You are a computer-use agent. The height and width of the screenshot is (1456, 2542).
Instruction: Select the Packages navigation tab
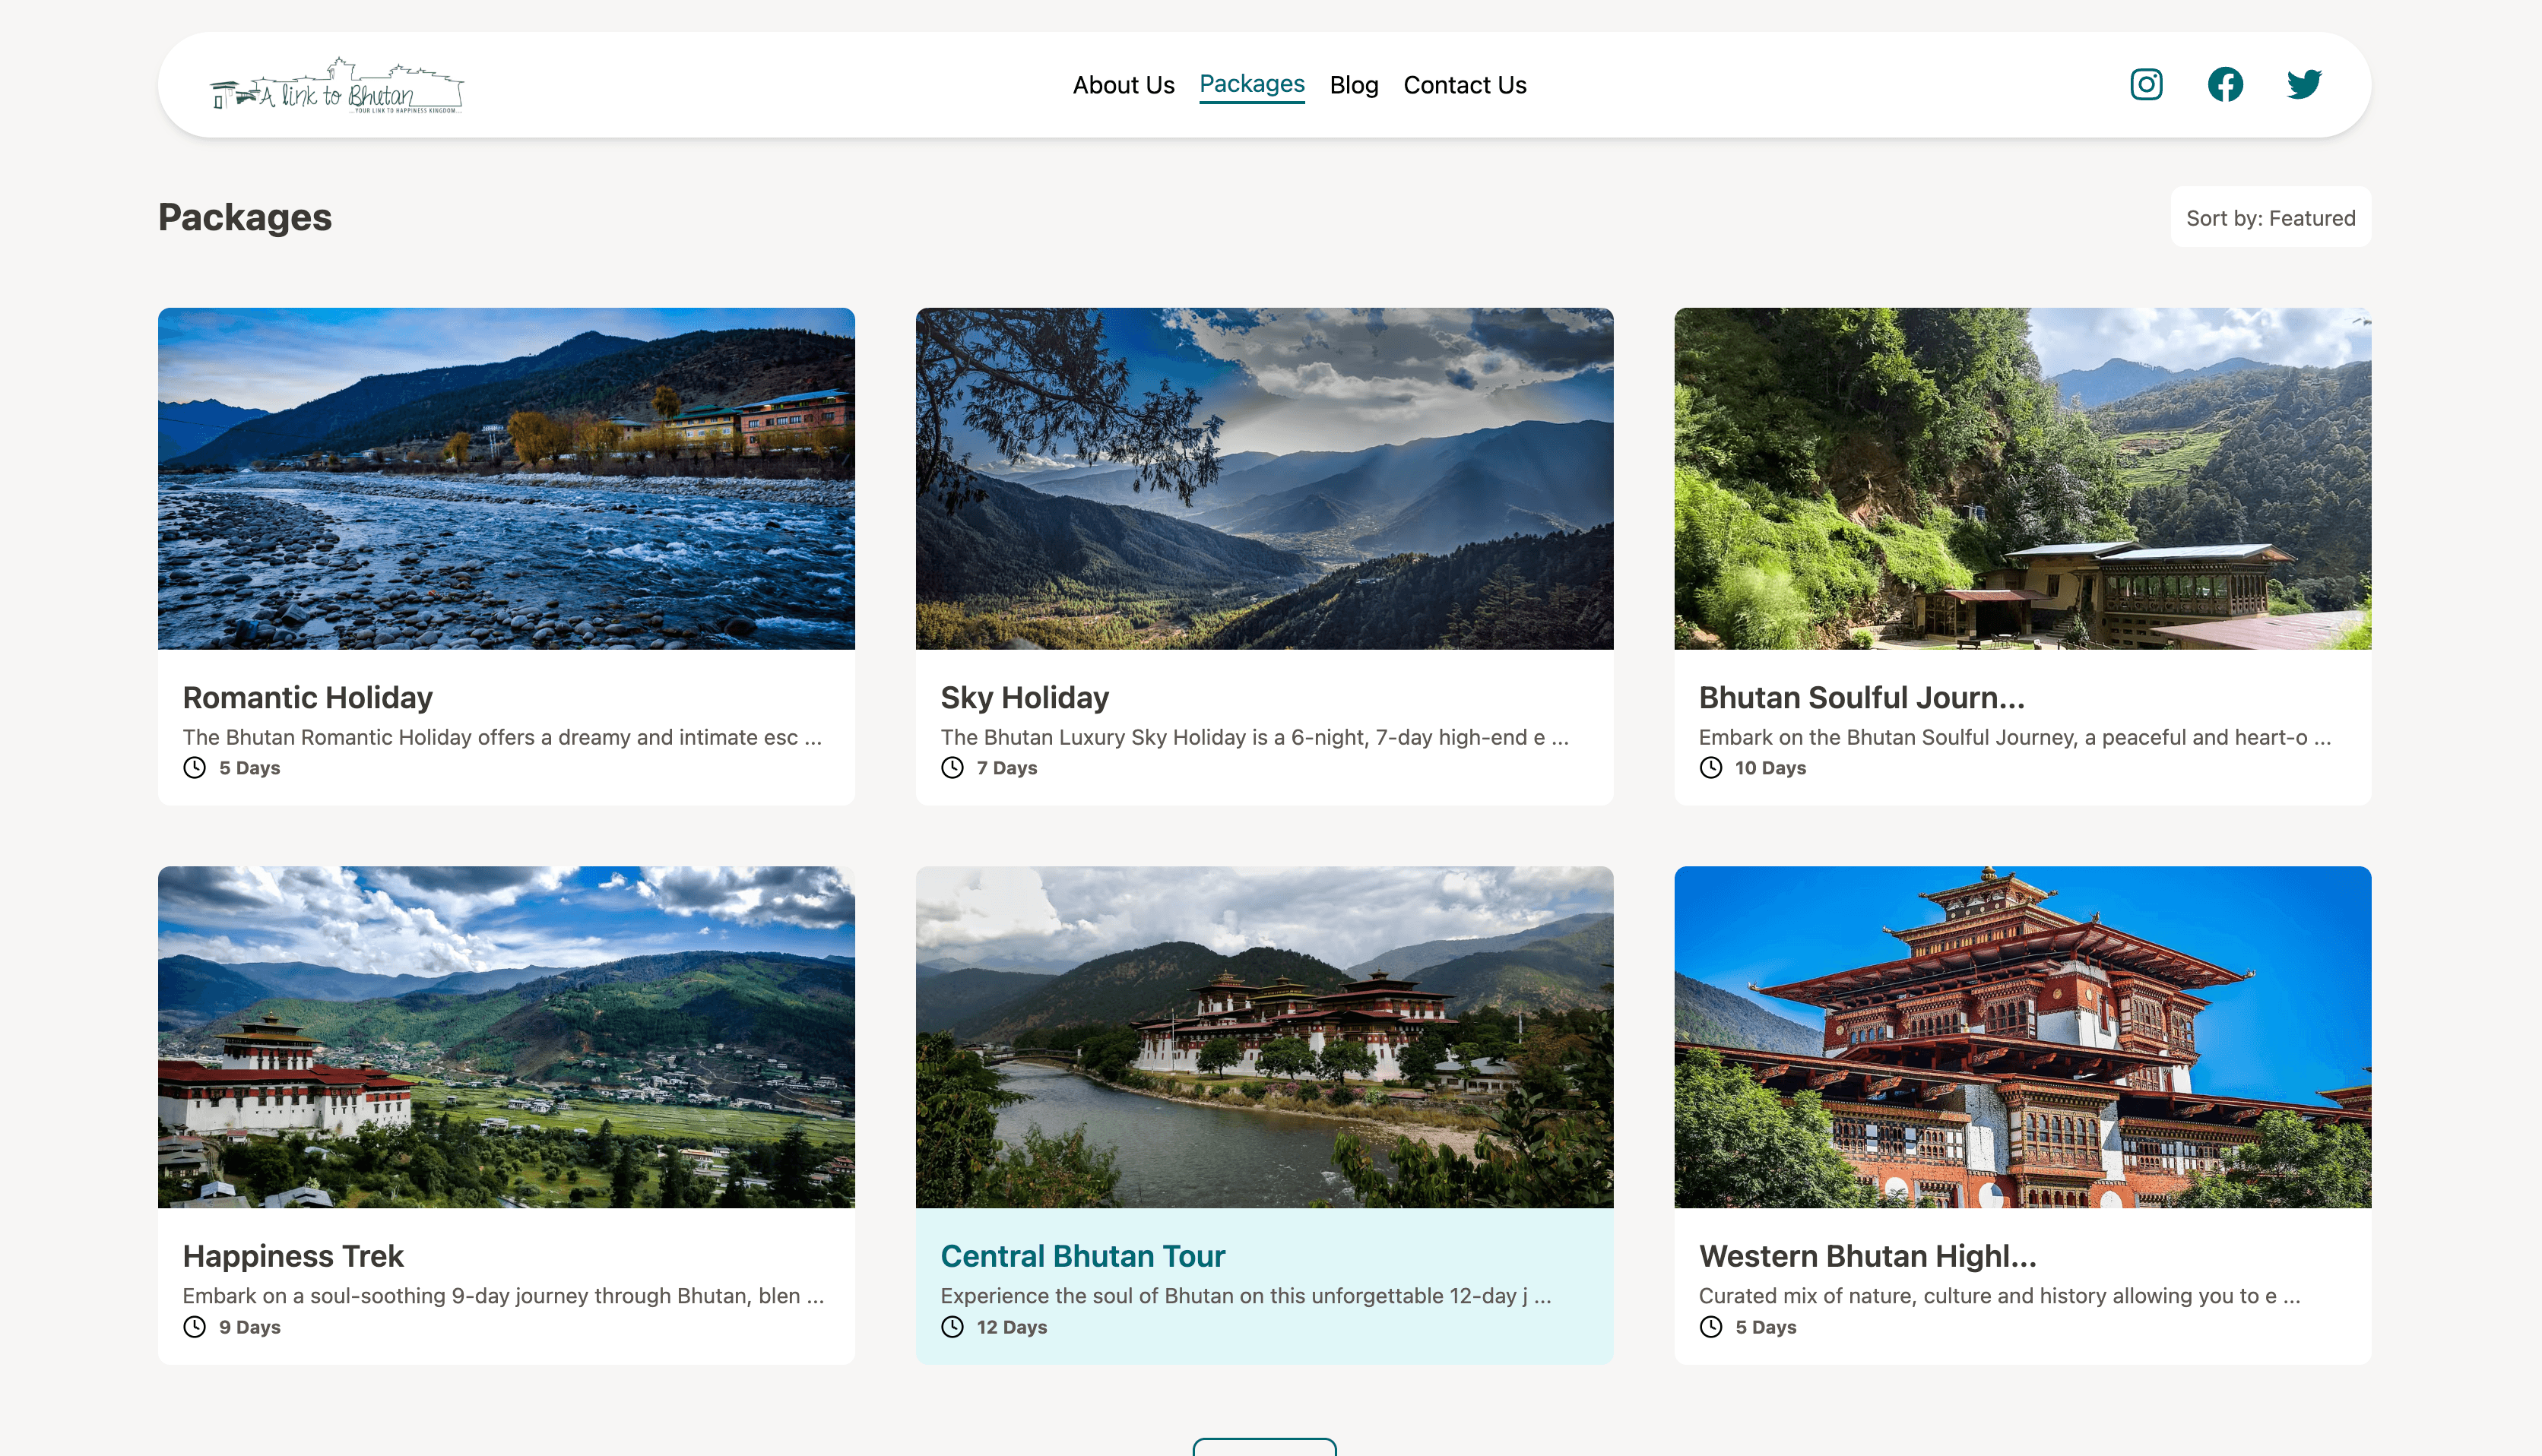click(1252, 85)
